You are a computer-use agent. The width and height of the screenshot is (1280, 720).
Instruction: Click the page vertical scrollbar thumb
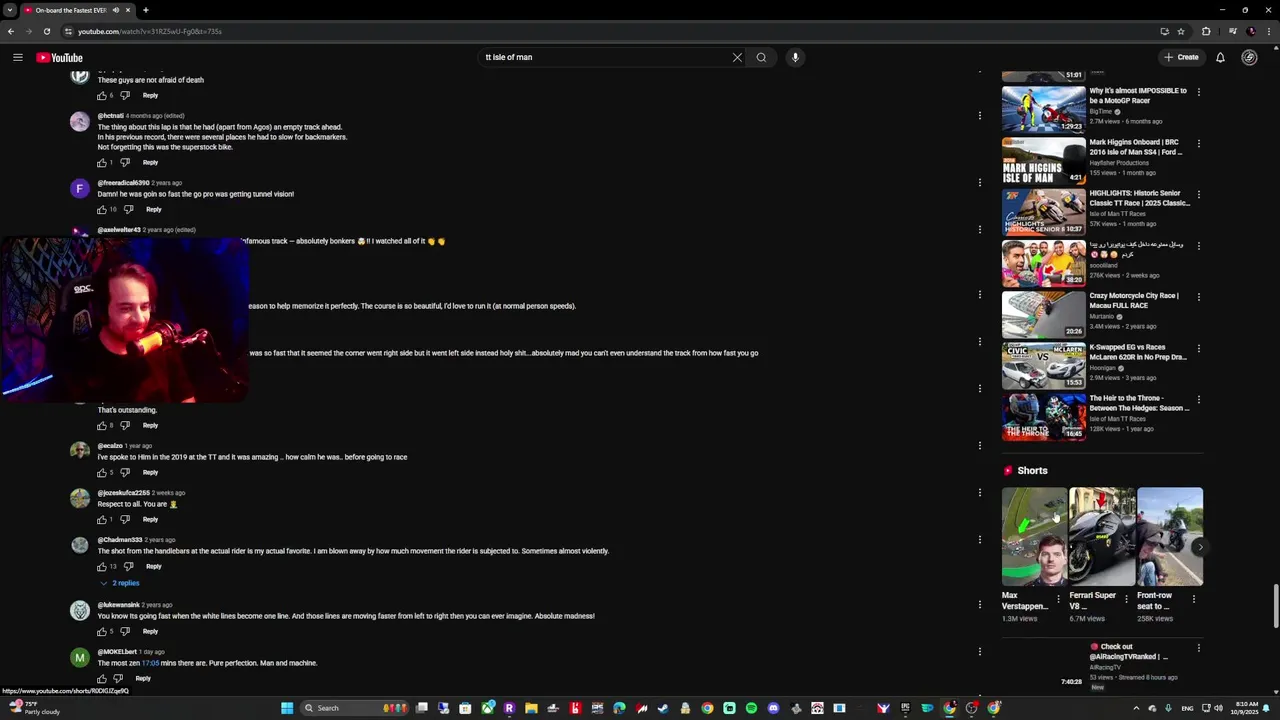[x=1274, y=605]
